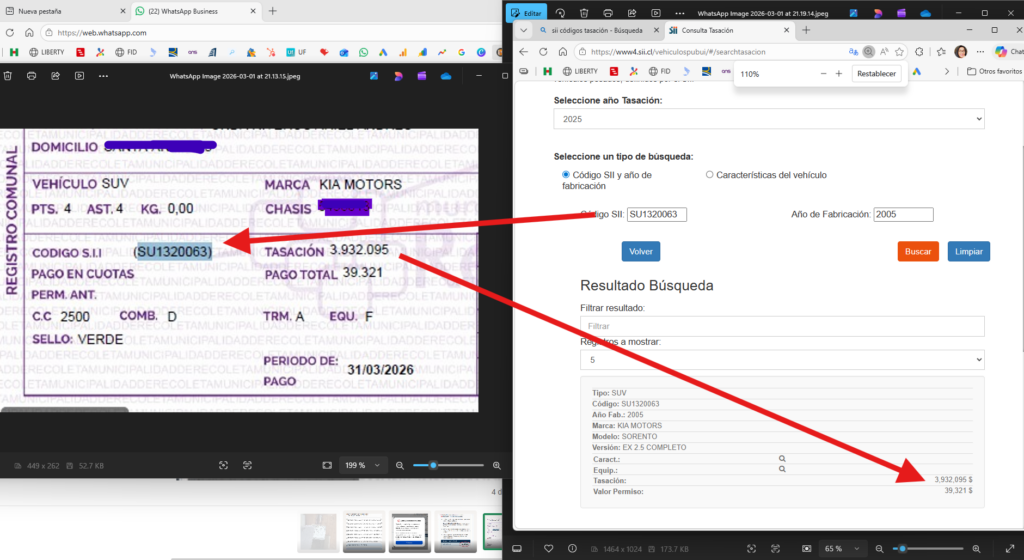Open the WhatsApp bookmark in the bookmarks bar

[x=363, y=52]
